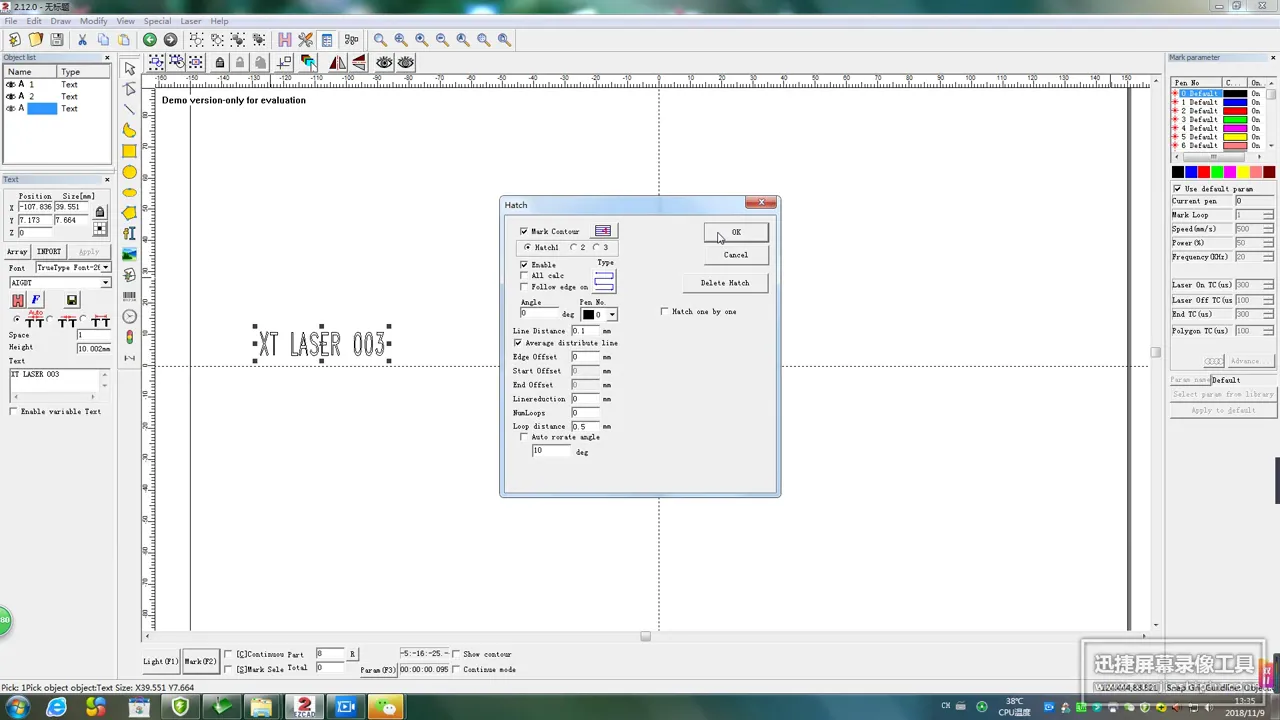
Task: Open the Special menu
Action: pos(157,21)
